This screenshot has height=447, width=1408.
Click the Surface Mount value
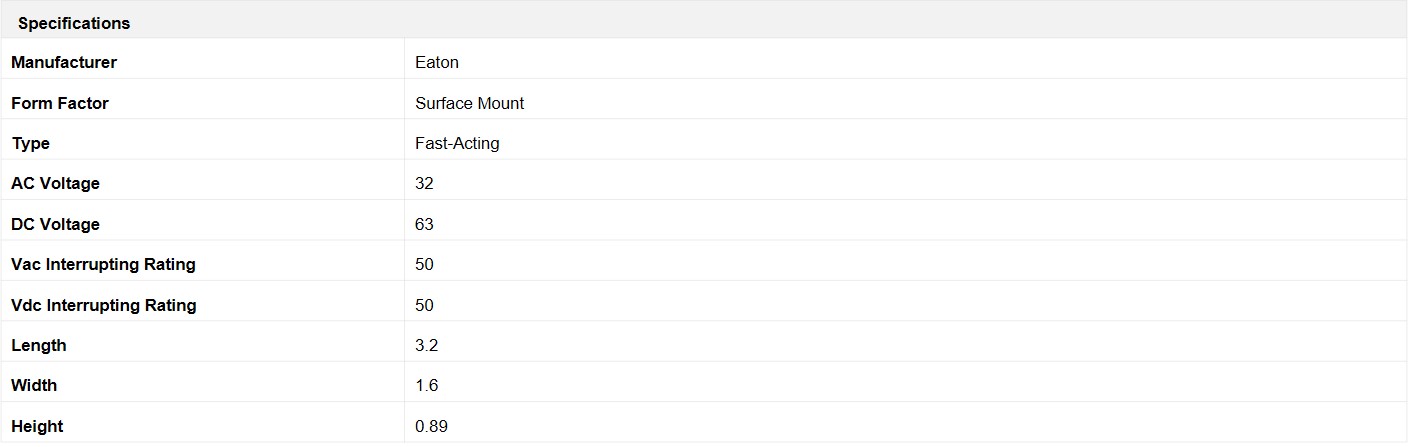tap(470, 103)
